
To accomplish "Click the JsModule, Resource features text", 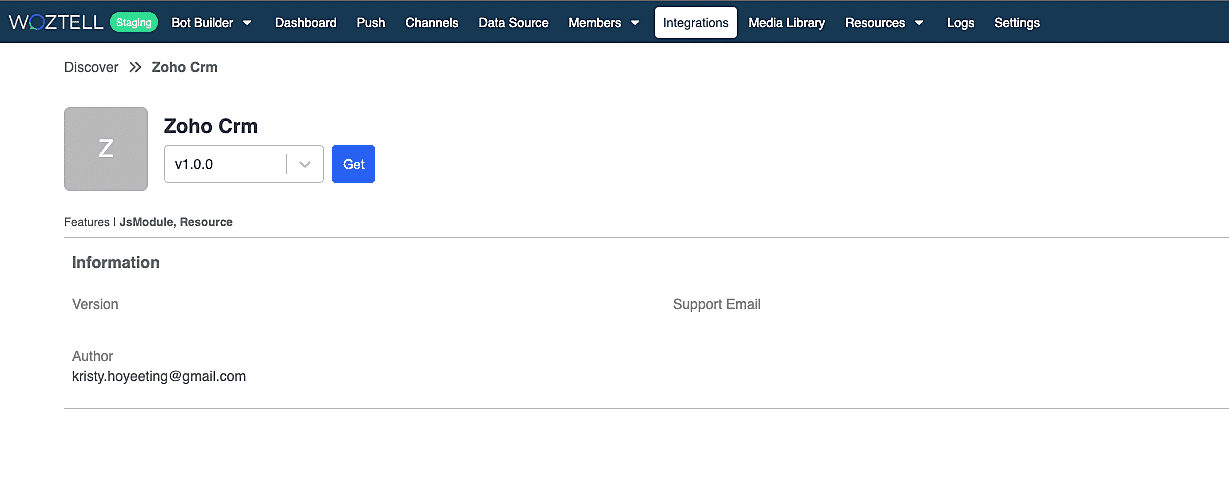I will click(x=176, y=222).
